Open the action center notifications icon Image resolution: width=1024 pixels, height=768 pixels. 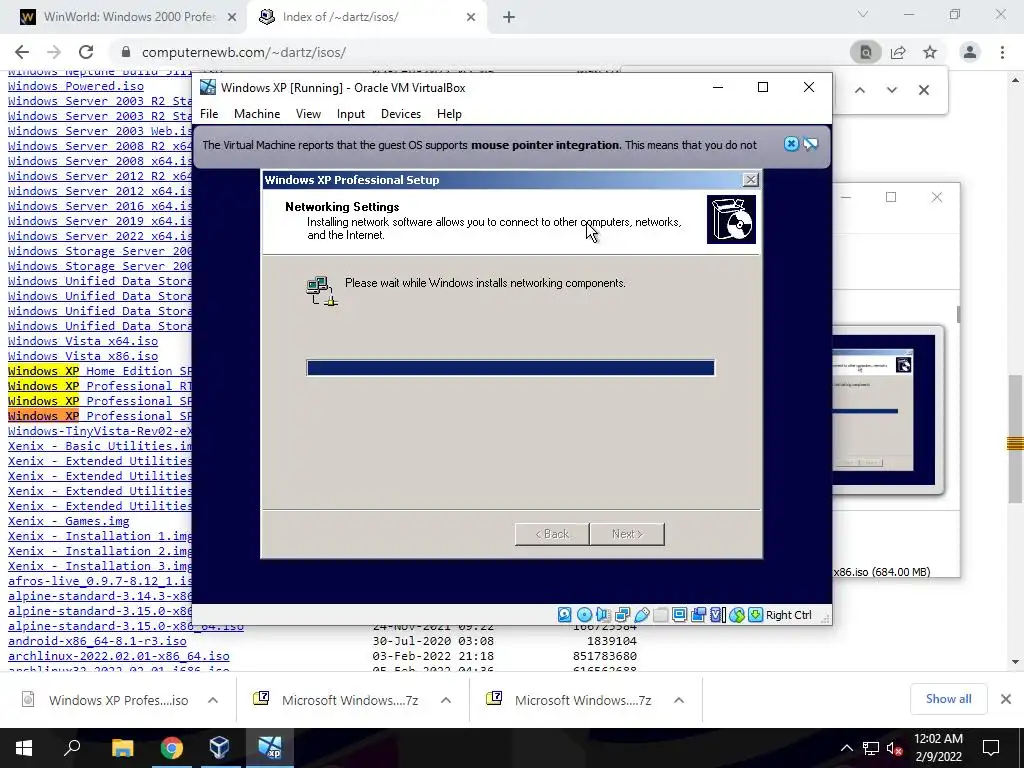(991, 748)
